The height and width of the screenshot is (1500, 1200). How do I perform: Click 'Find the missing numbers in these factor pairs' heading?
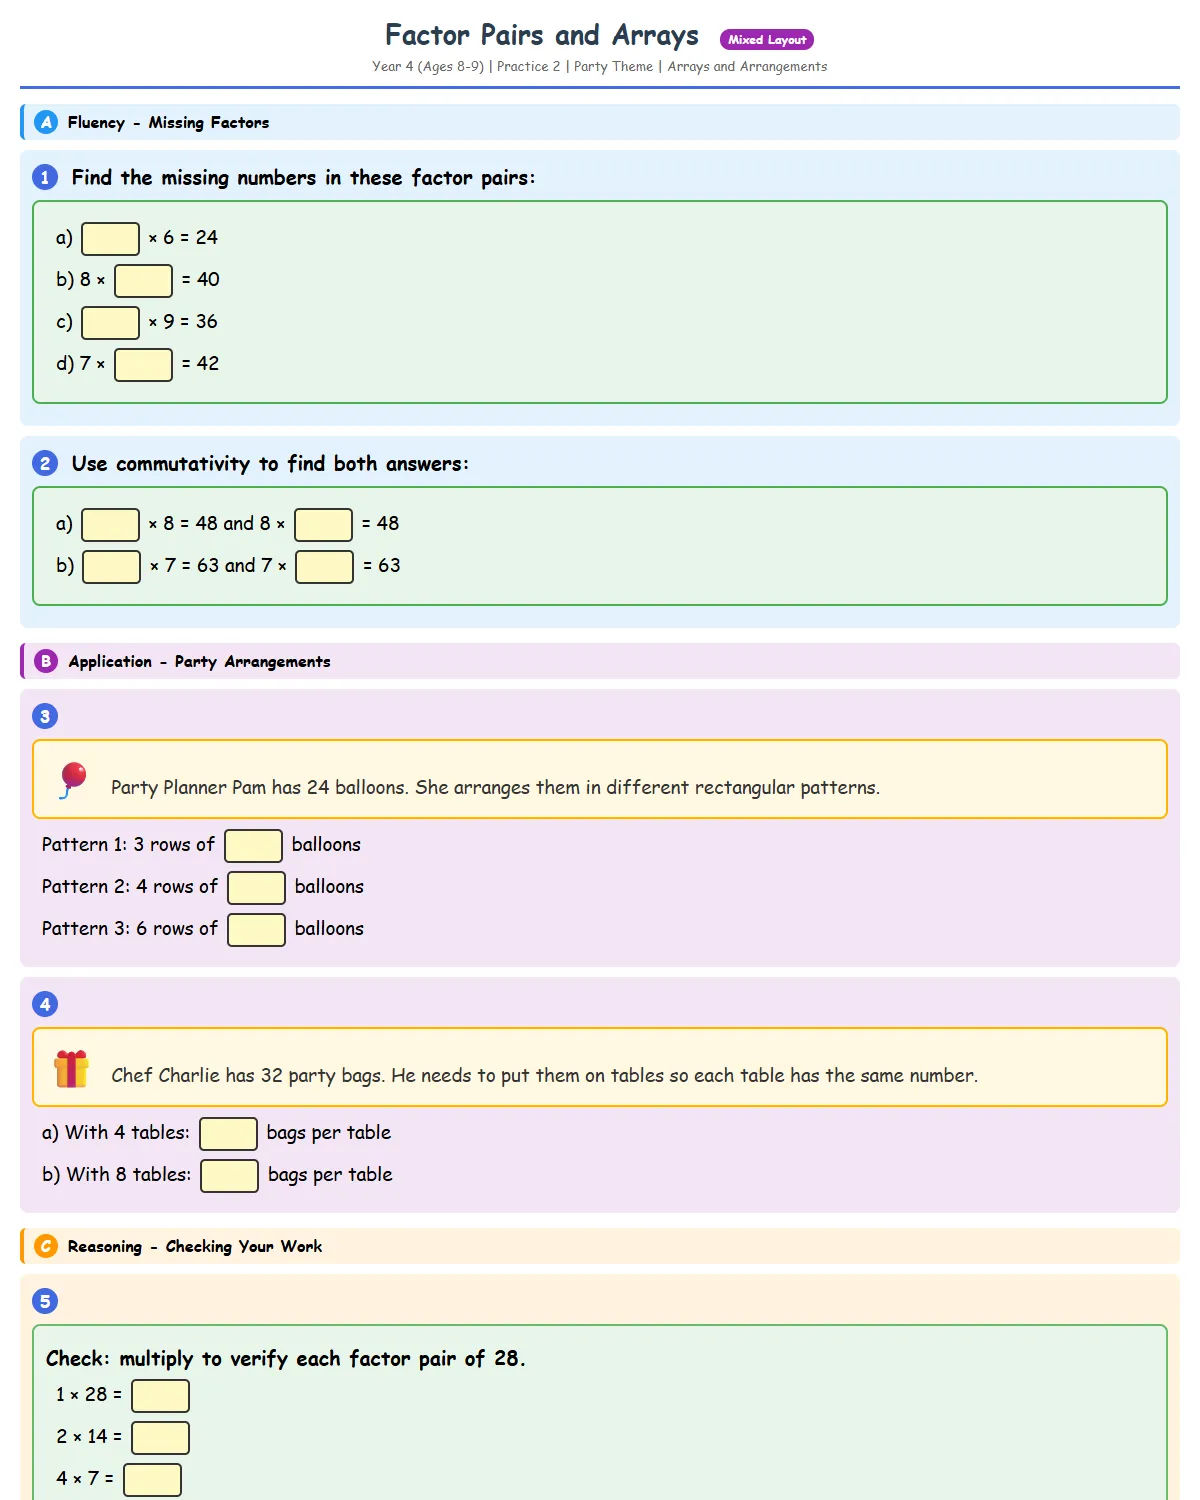coord(303,178)
